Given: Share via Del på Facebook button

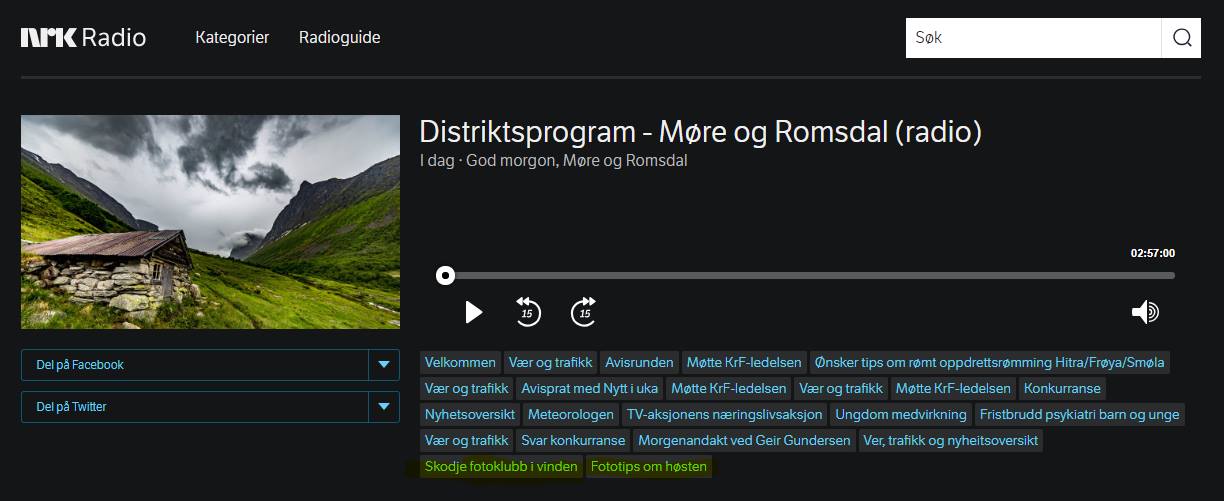Looking at the screenshot, I should 195,365.
